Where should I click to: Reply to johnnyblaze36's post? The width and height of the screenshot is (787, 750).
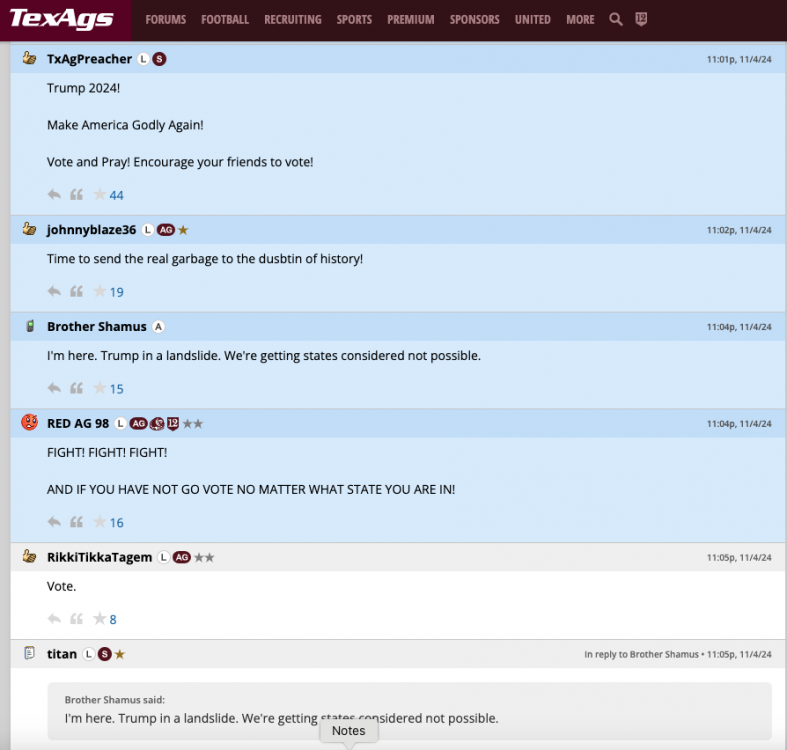click(x=54, y=291)
